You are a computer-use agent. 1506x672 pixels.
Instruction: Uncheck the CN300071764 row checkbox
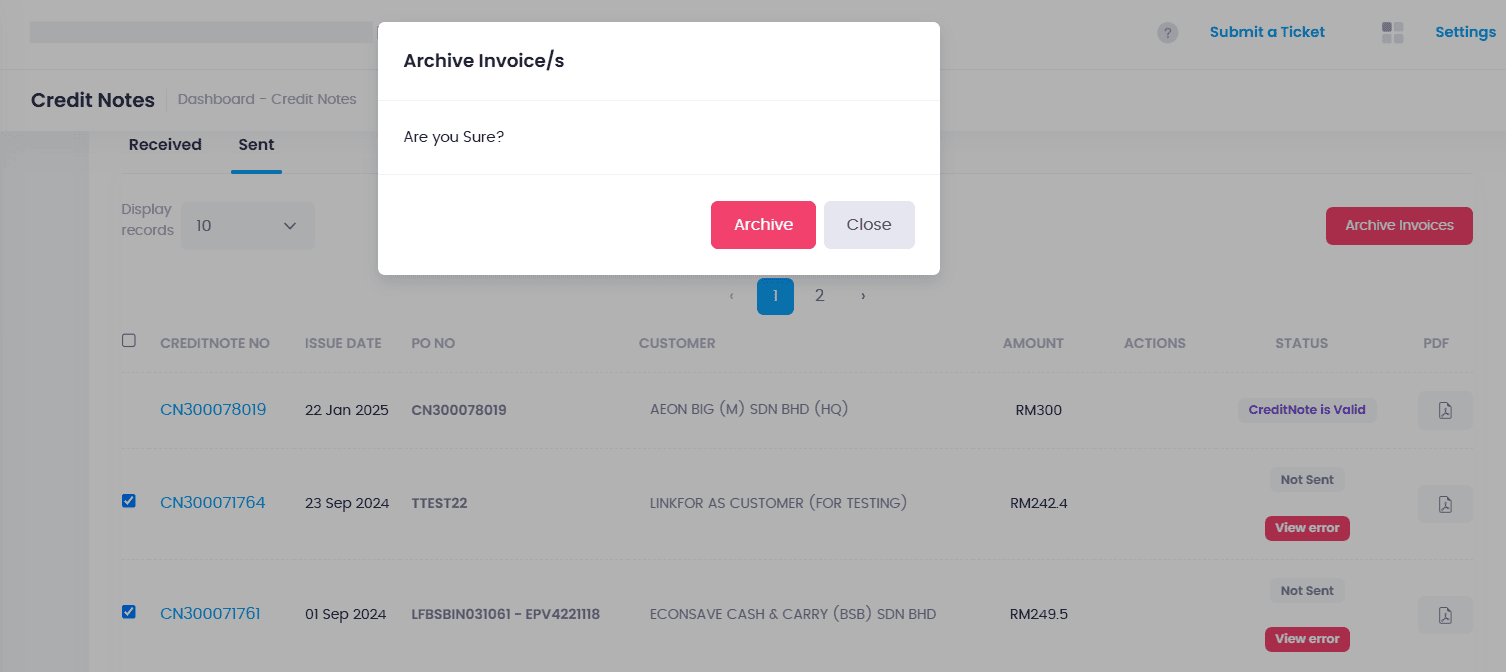click(129, 501)
